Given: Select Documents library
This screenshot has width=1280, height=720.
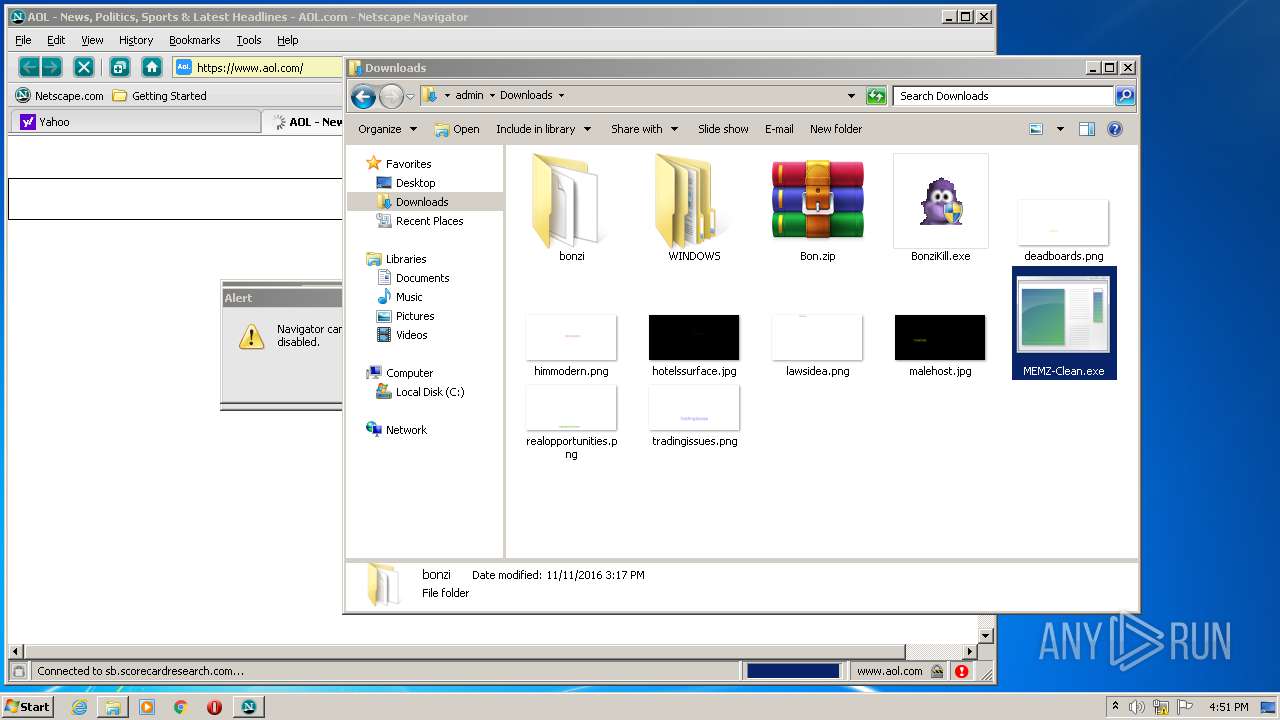Looking at the screenshot, I should tap(412, 278).
